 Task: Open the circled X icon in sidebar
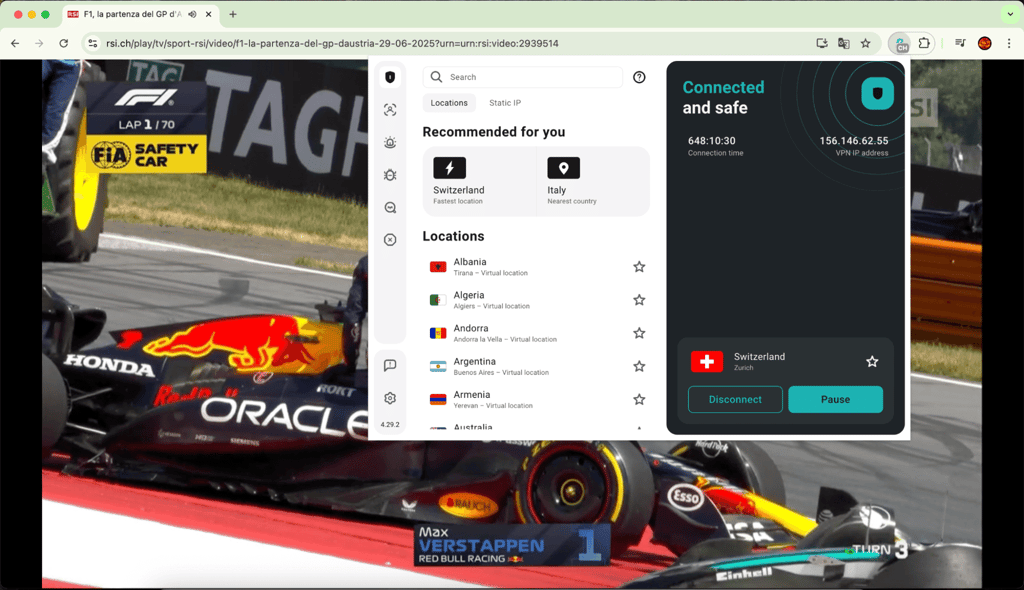pyautogui.click(x=390, y=240)
